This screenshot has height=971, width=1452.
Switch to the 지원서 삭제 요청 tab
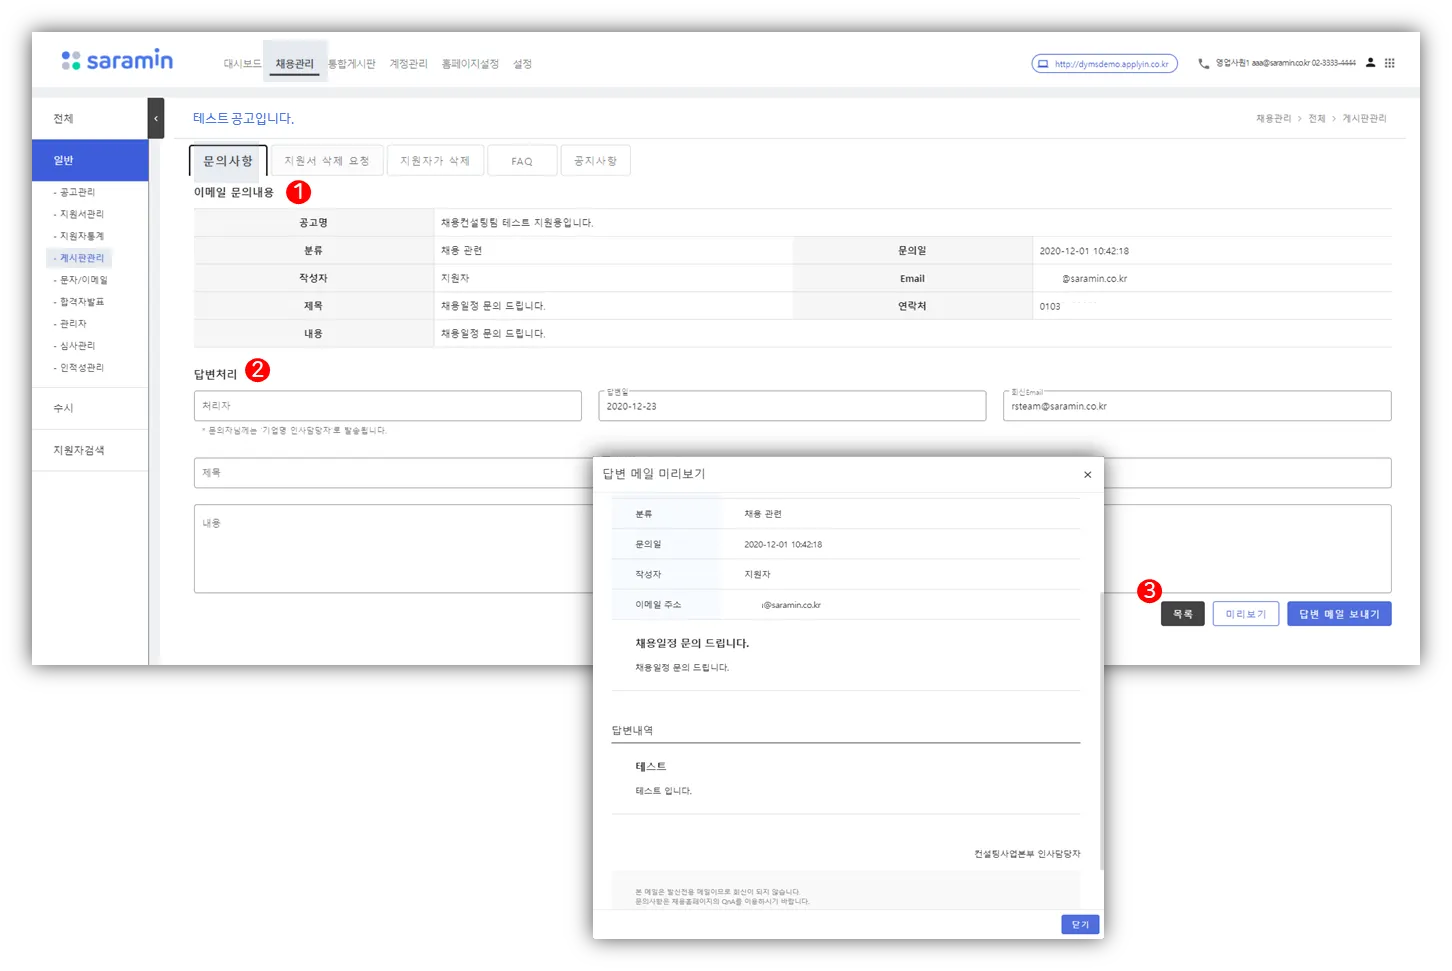pos(327,161)
